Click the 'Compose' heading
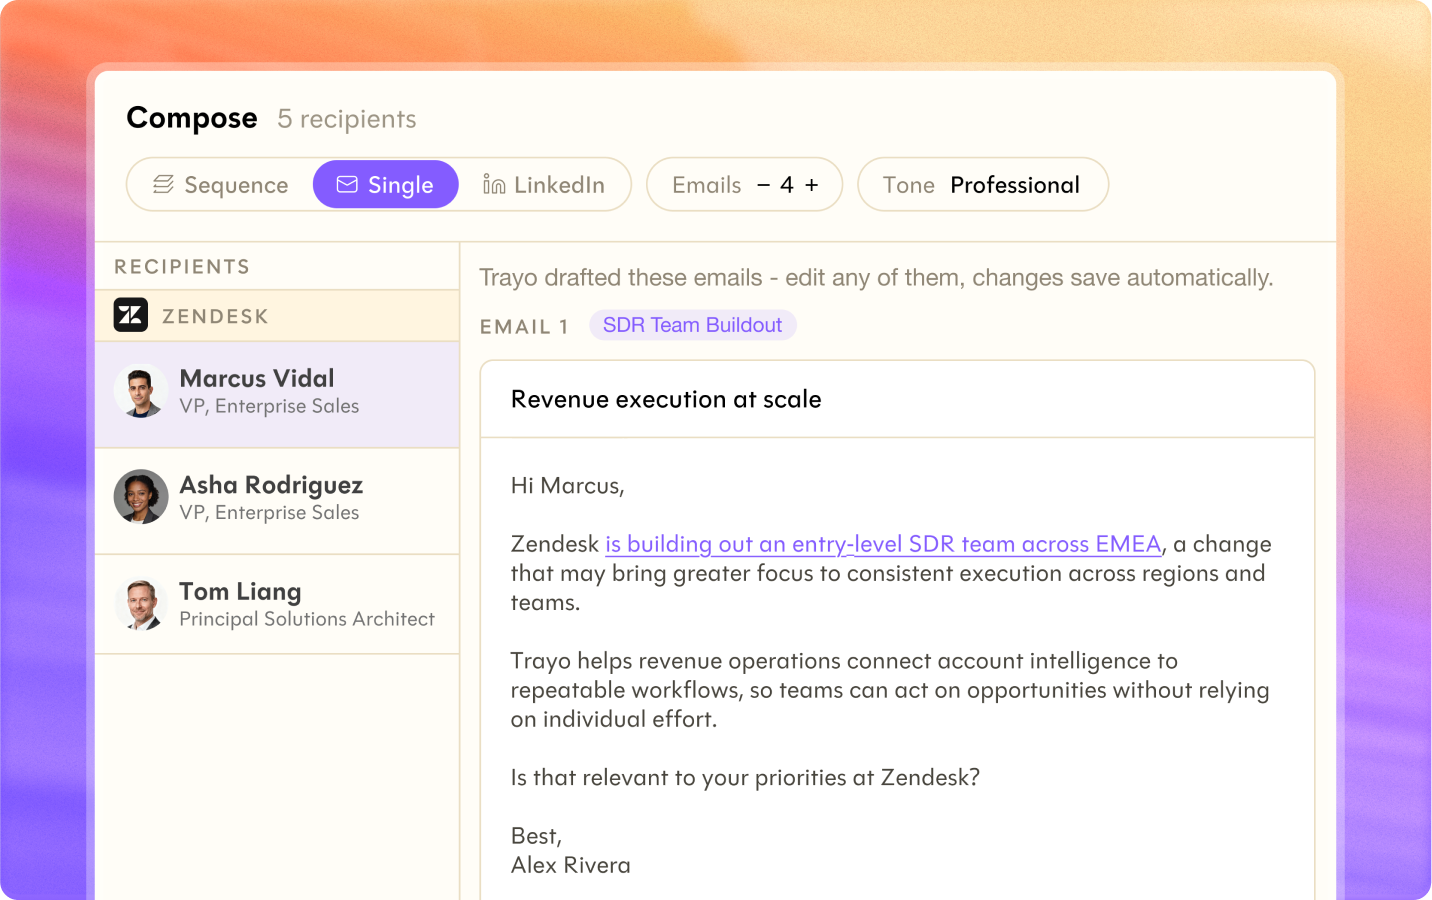 tap(192, 118)
